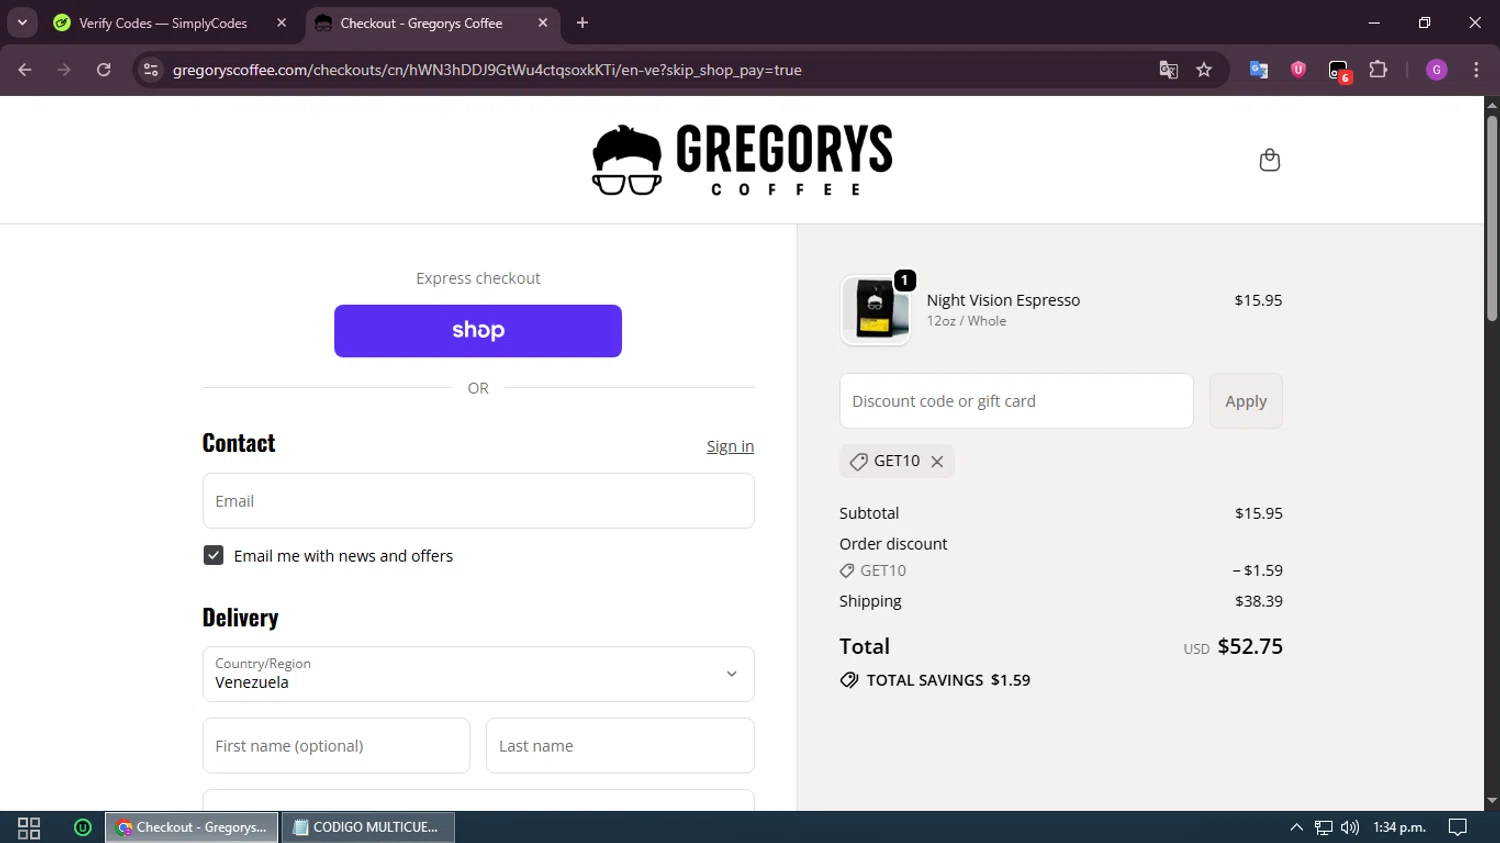Click the Night Vision Espresso product name

pos(1003,300)
